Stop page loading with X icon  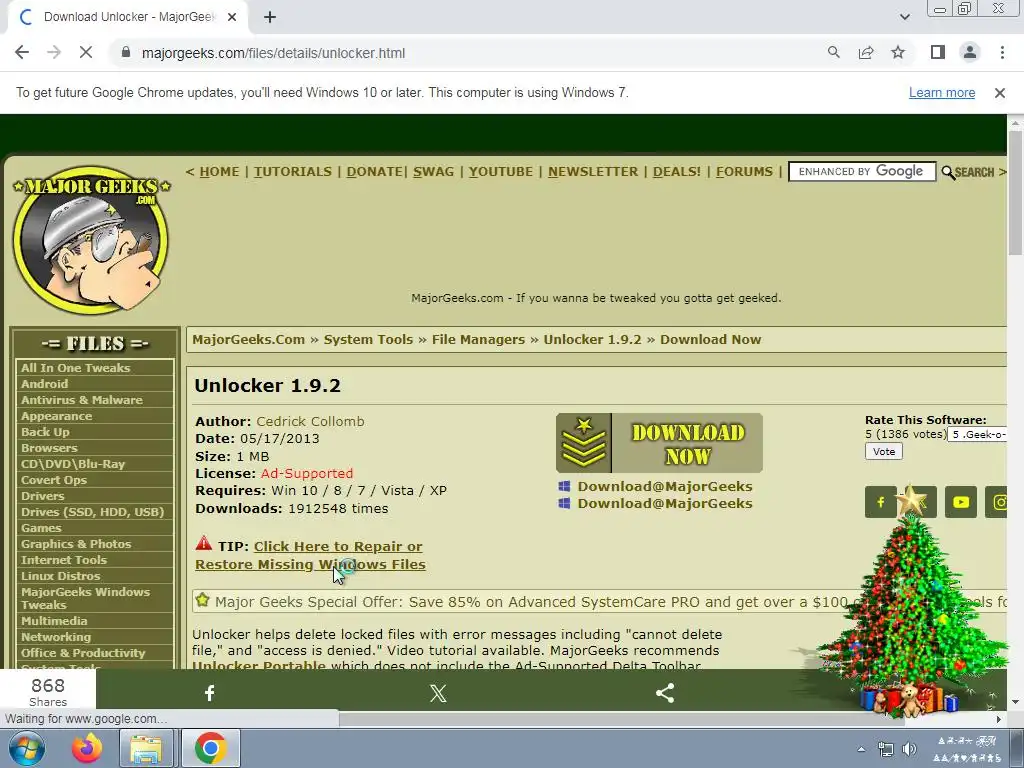point(86,53)
